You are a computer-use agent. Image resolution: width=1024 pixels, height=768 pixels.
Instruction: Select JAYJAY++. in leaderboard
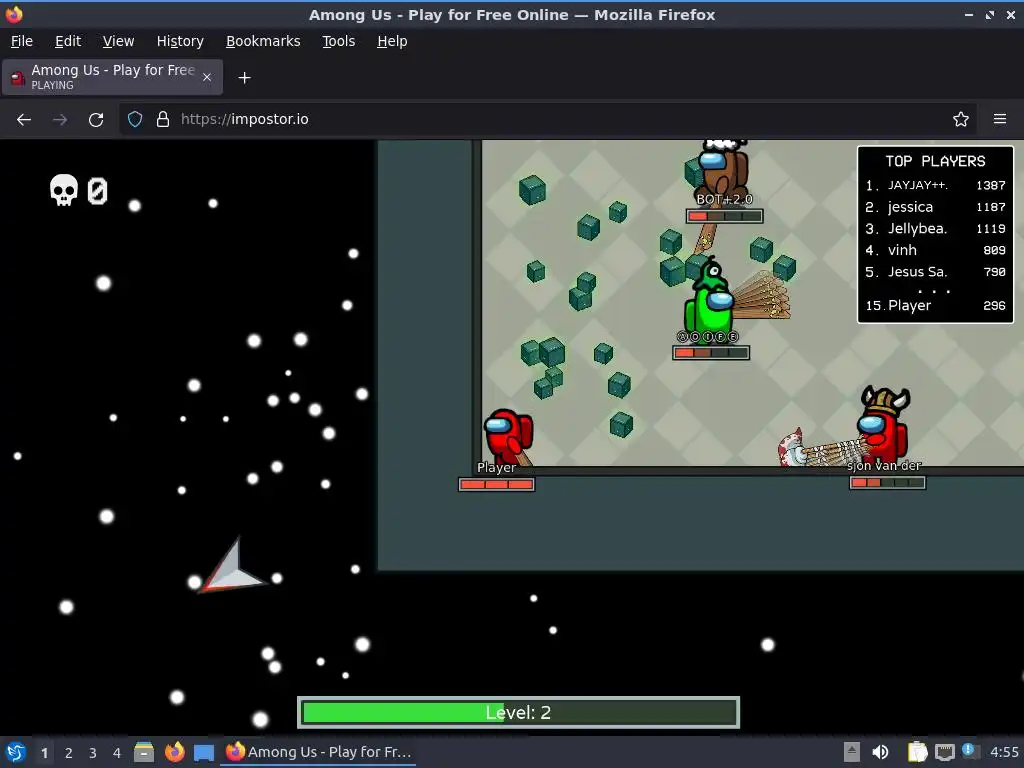click(935, 185)
